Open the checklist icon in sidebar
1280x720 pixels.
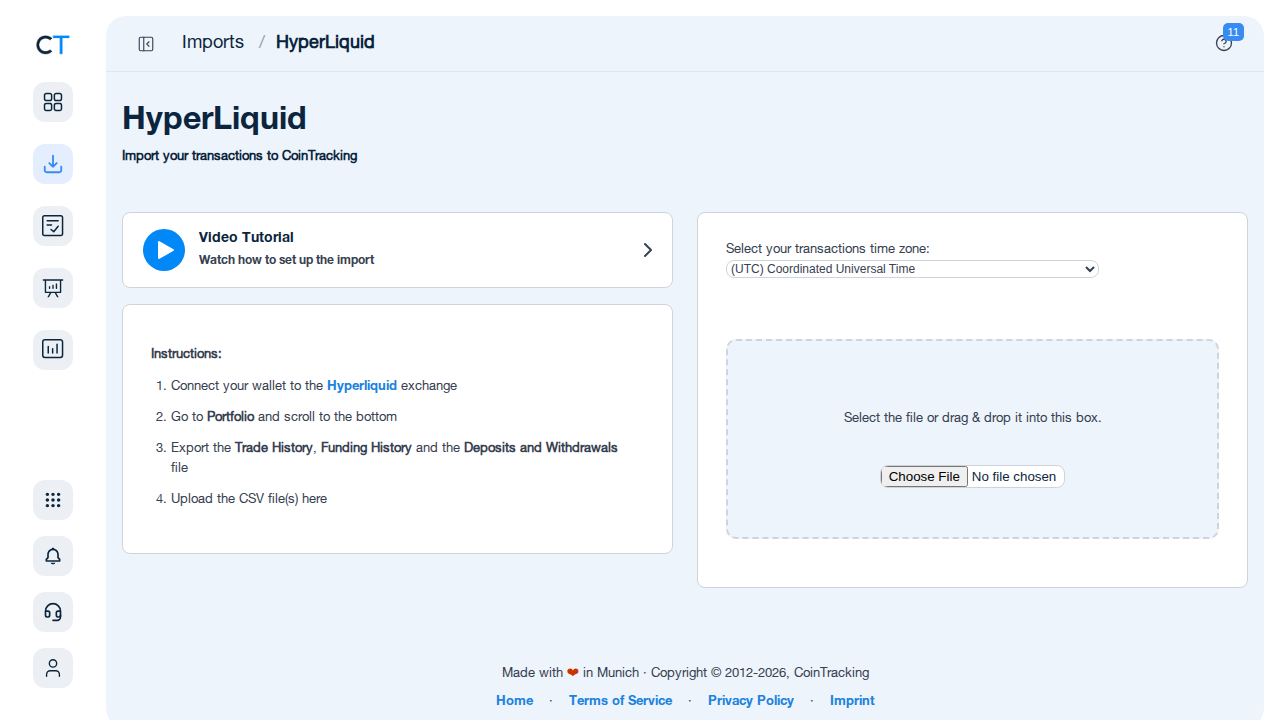(53, 226)
